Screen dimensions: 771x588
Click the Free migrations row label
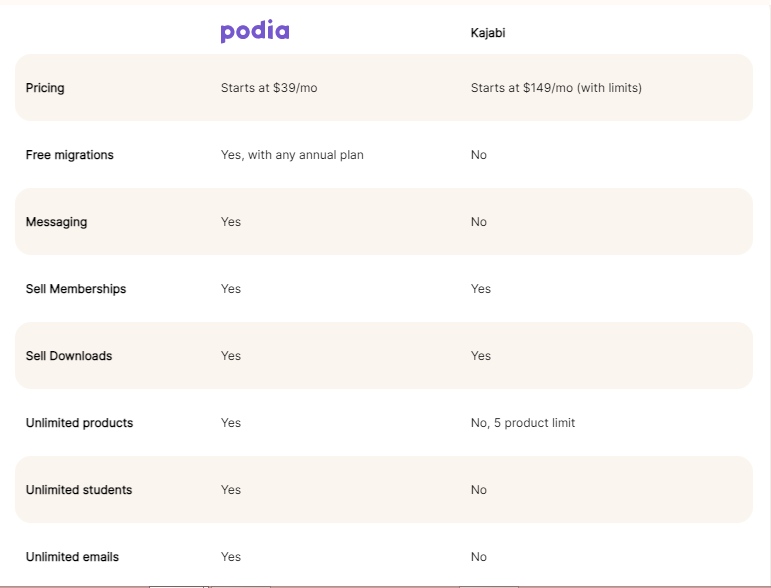pos(69,155)
